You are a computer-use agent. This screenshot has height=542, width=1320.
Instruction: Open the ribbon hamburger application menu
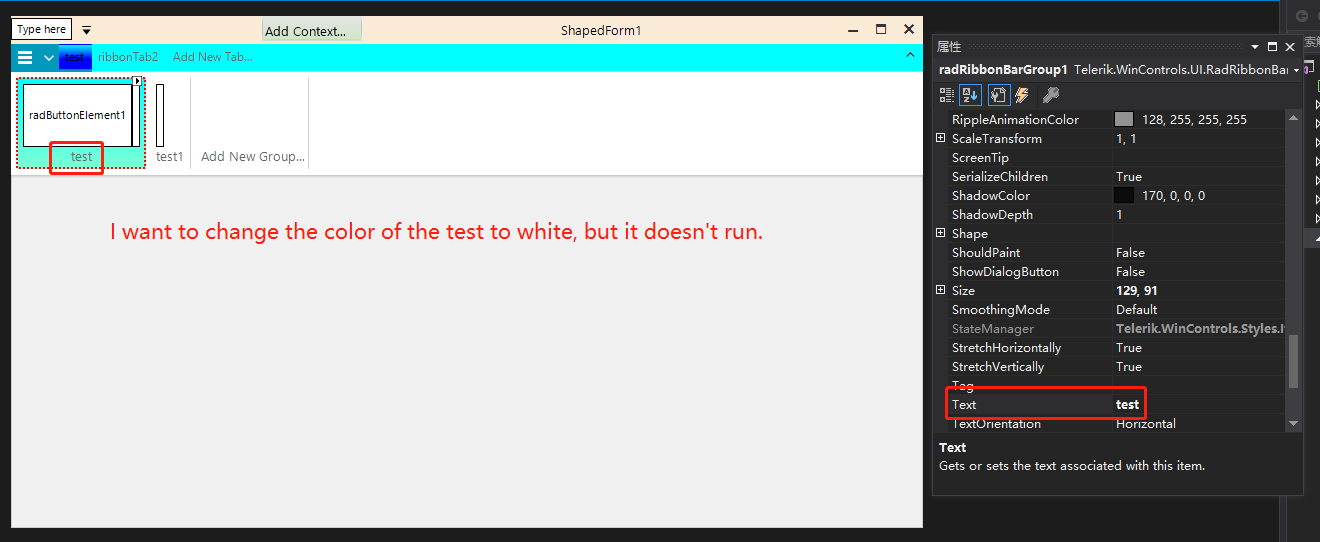[25, 58]
